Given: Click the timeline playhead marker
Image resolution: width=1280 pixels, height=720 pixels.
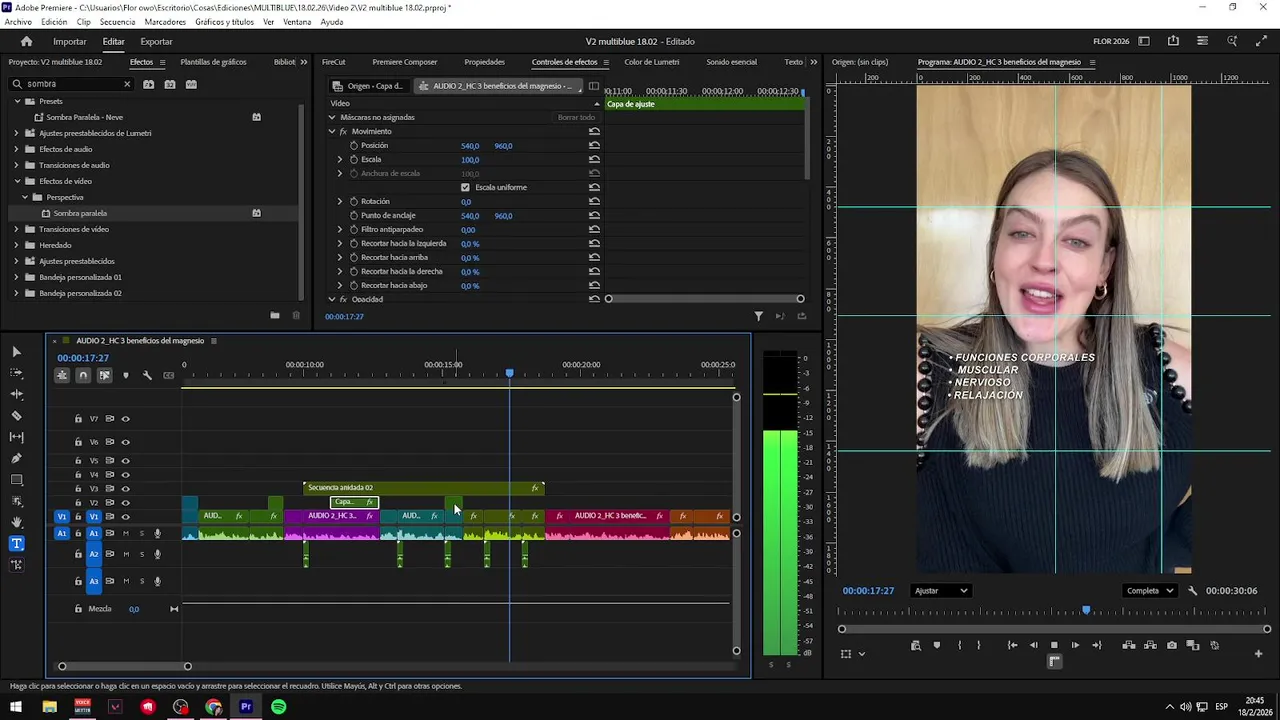Looking at the screenshot, I should [509, 373].
